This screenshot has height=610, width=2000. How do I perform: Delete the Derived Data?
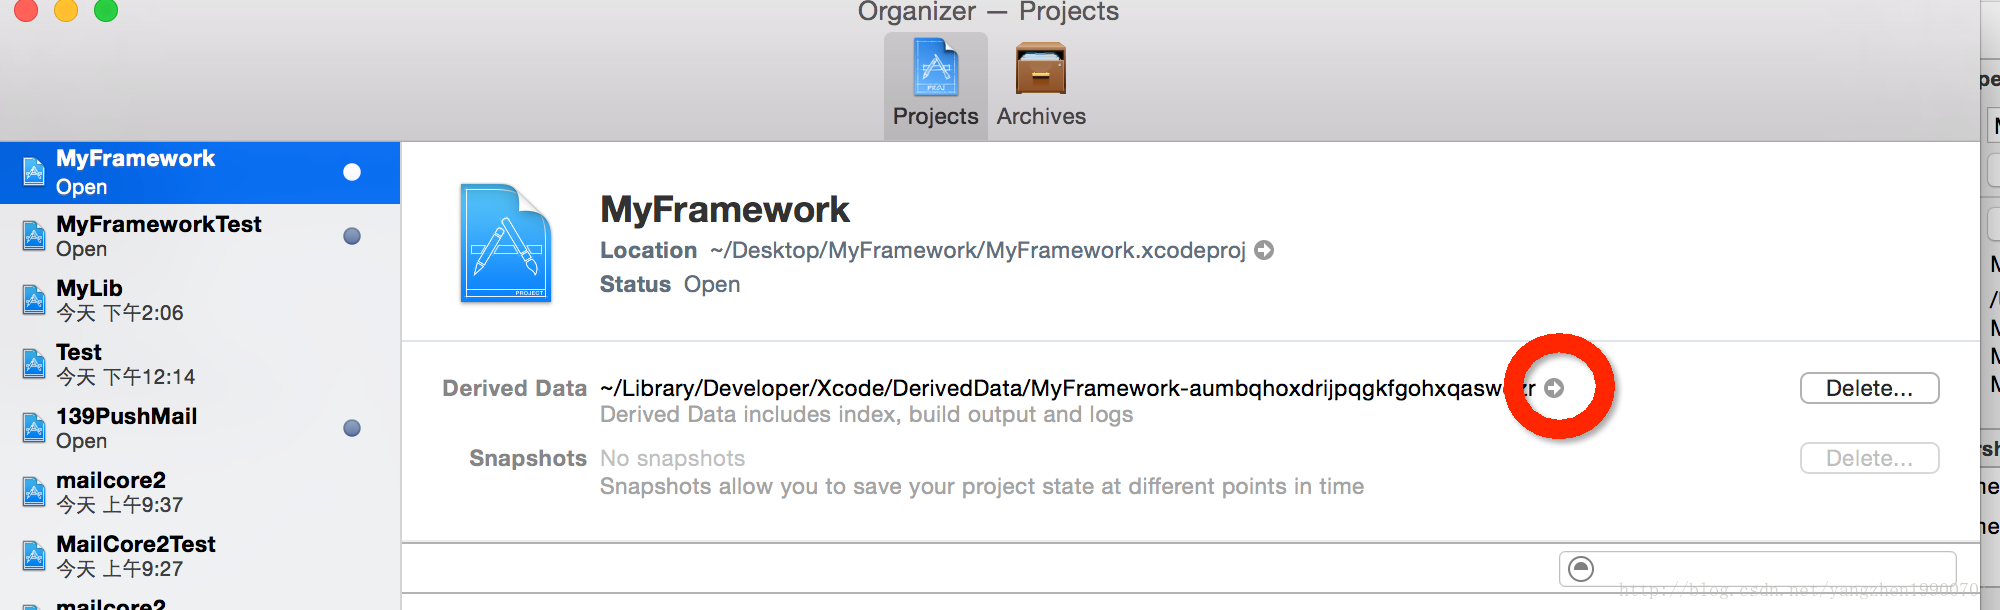click(x=1869, y=388)
